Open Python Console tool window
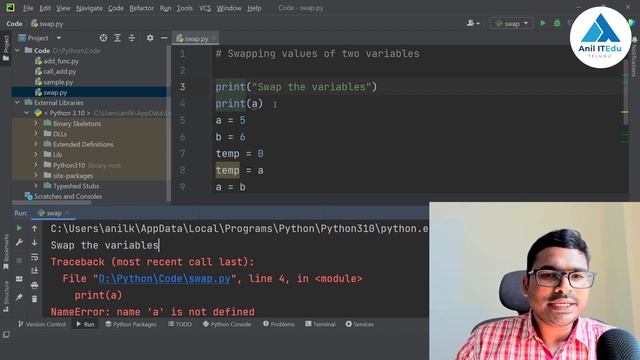Viewport: 640px width, 360px height. click(x=227, y=324)
